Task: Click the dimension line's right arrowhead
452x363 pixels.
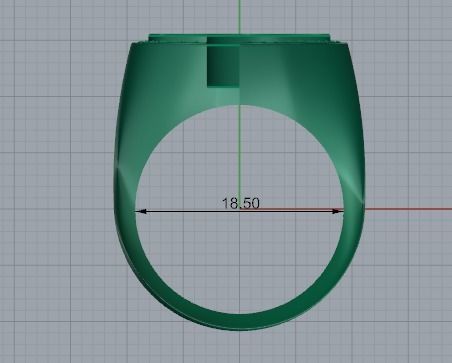Action: [337, 211]
